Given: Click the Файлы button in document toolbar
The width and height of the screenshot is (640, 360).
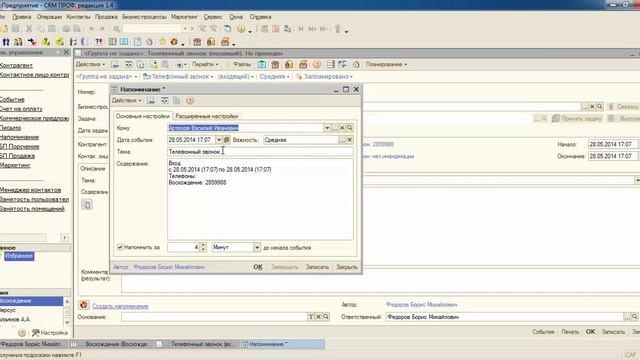Looking at the screenshot, I should point(242,64).
